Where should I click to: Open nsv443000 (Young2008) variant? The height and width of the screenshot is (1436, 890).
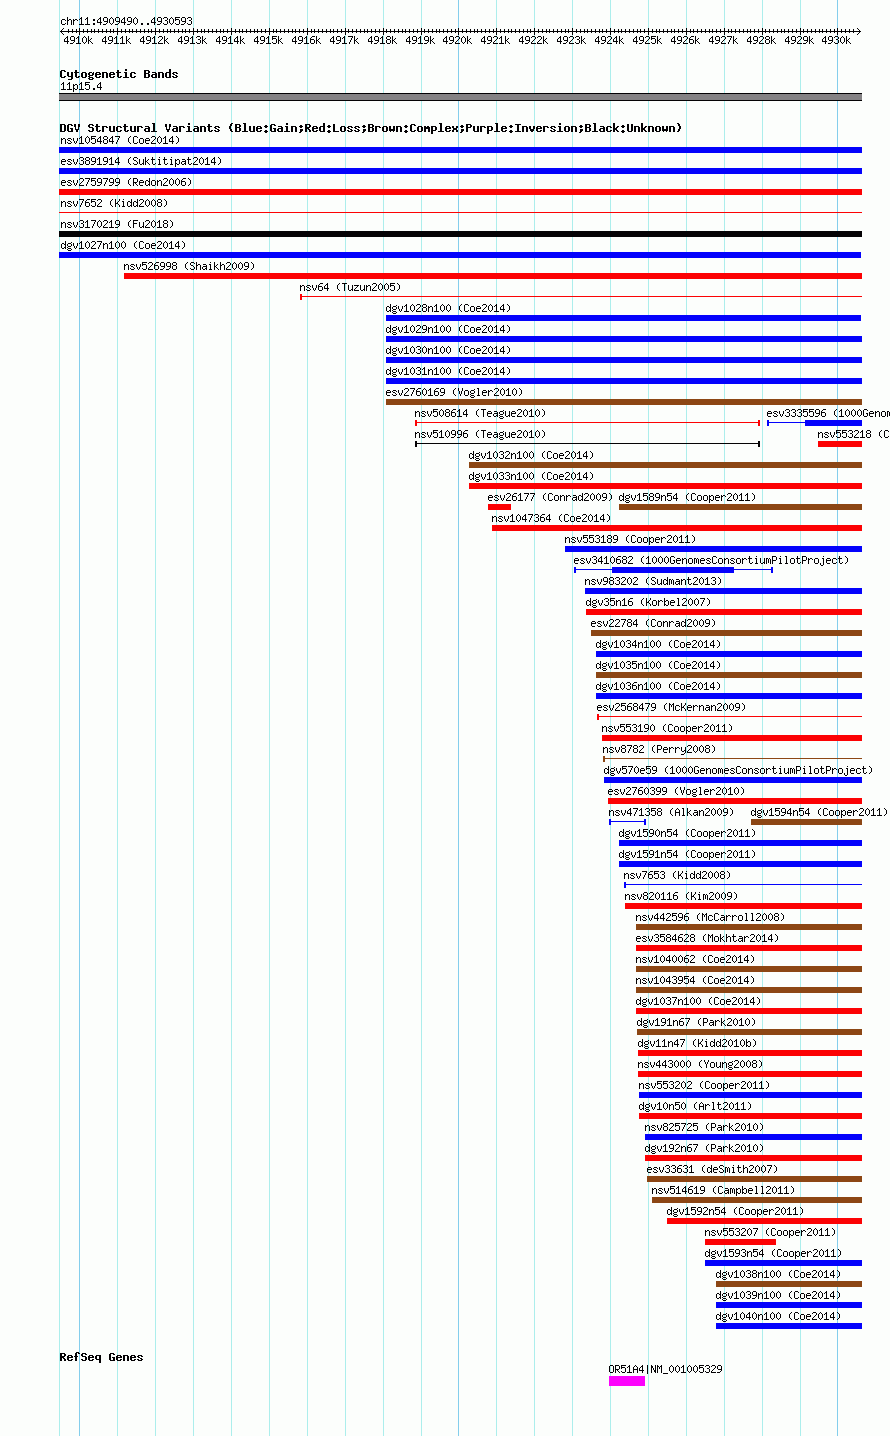700,1064
